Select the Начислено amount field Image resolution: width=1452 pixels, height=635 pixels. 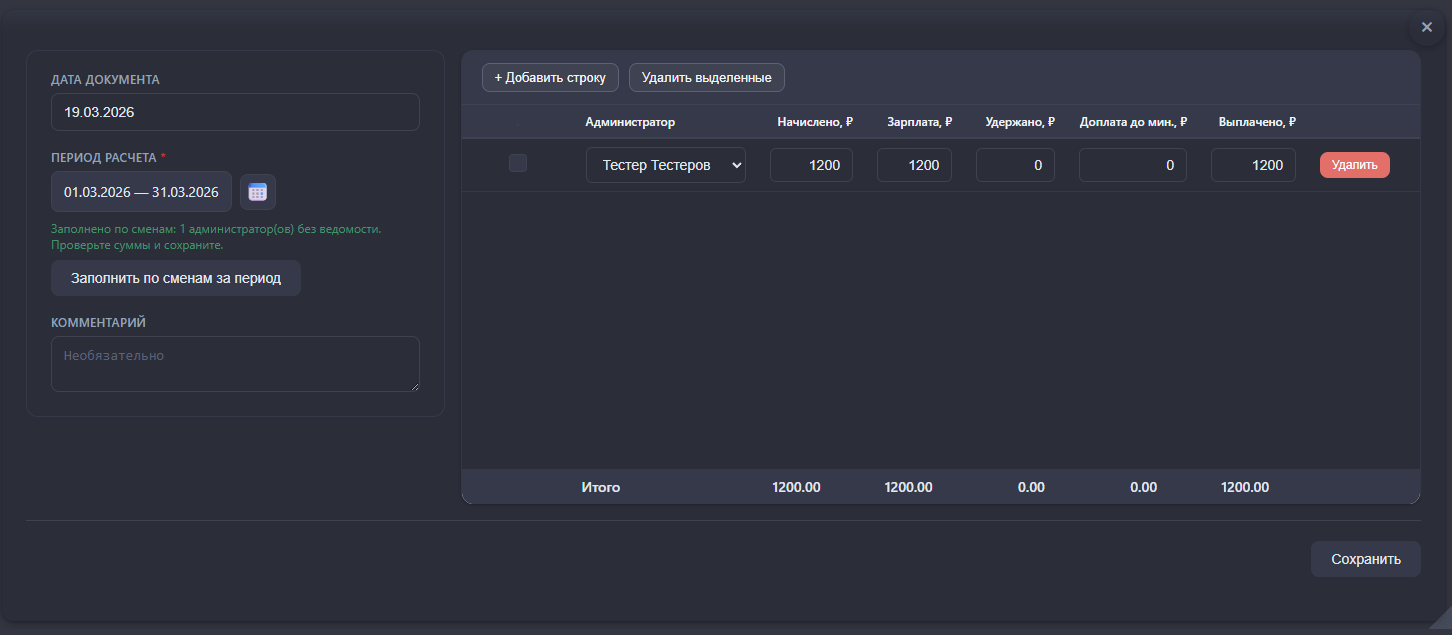(811, 165)
